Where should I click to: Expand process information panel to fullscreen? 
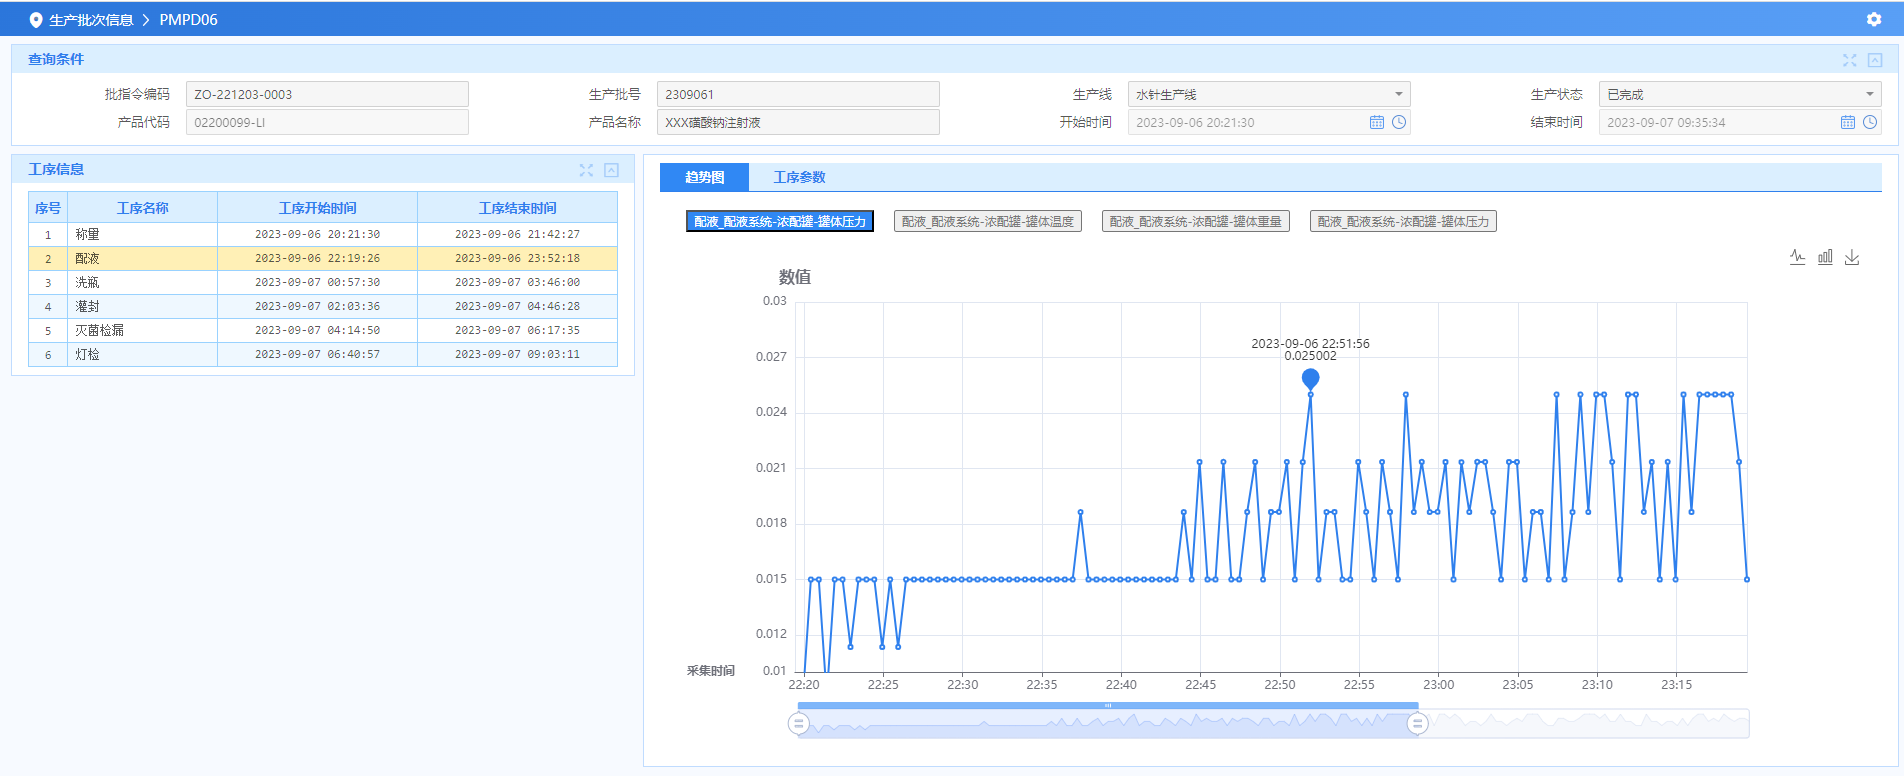[586, 170]
